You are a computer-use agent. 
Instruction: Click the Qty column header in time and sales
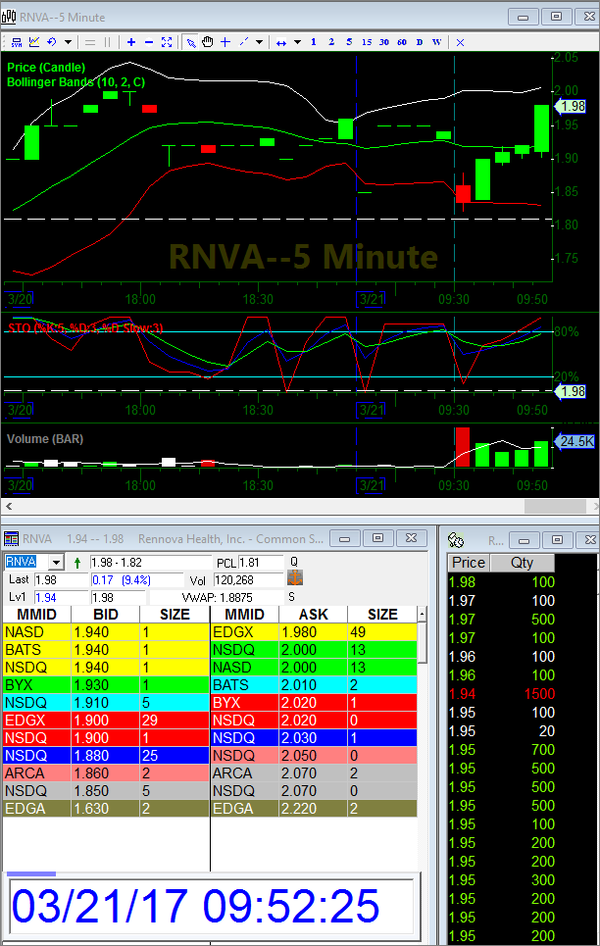(x=522, y=563)
